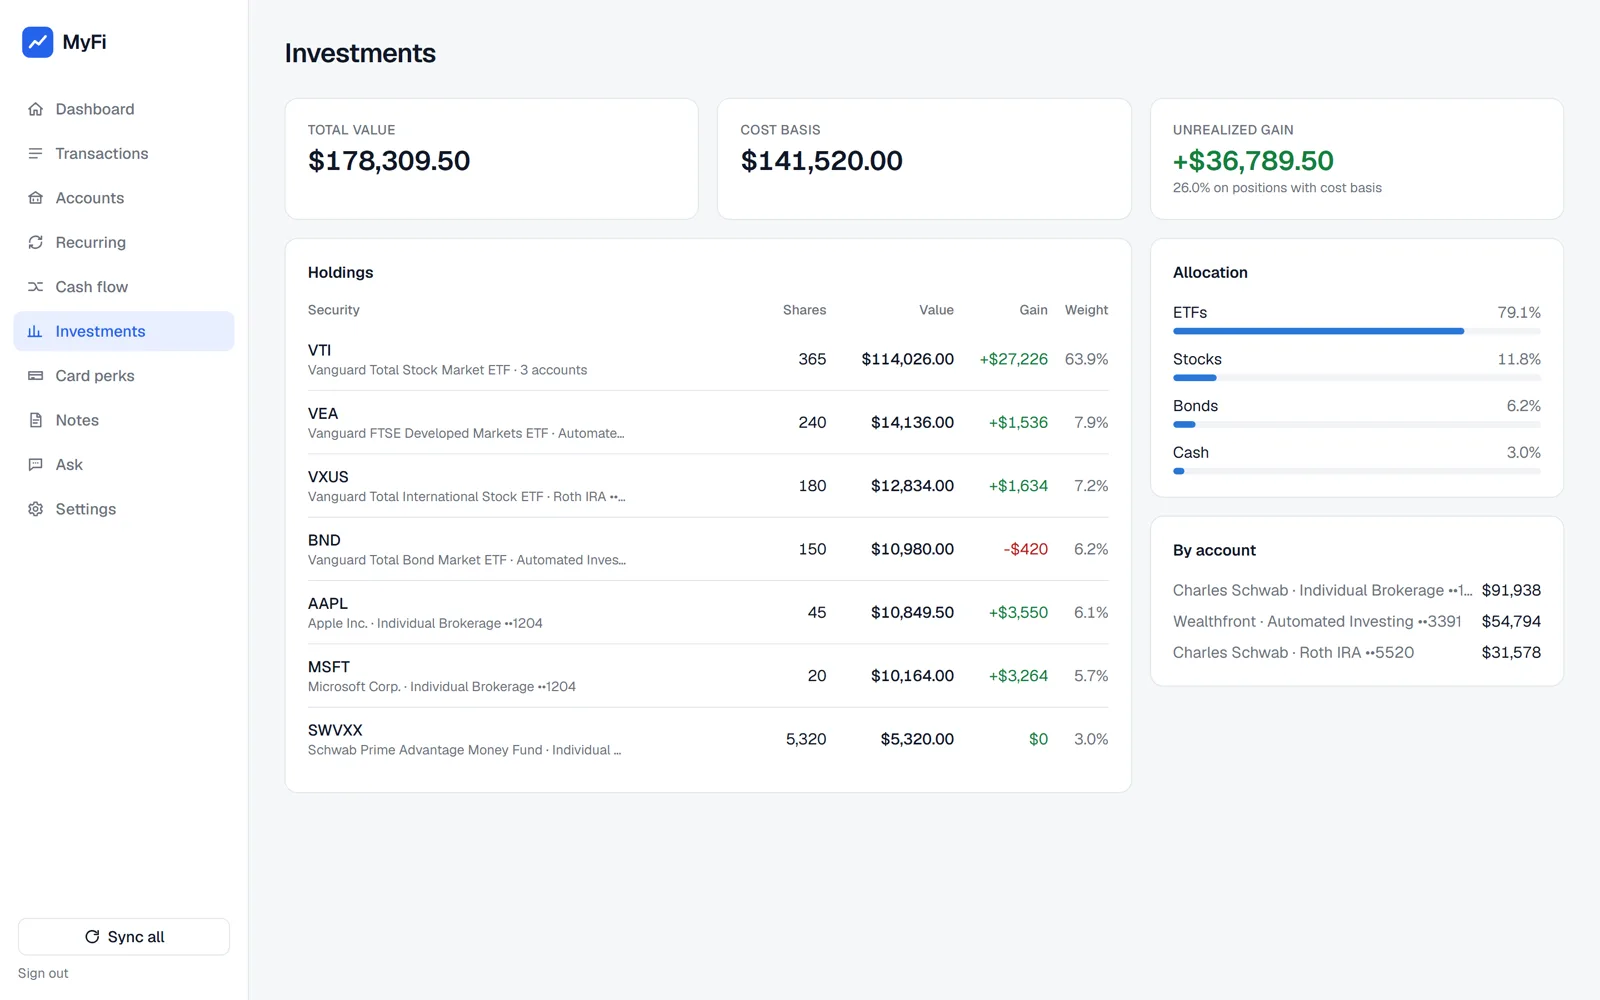Go to Transactions in sidebar
The height and width of the screenshot is (1000, 1600).
(124, 153)
